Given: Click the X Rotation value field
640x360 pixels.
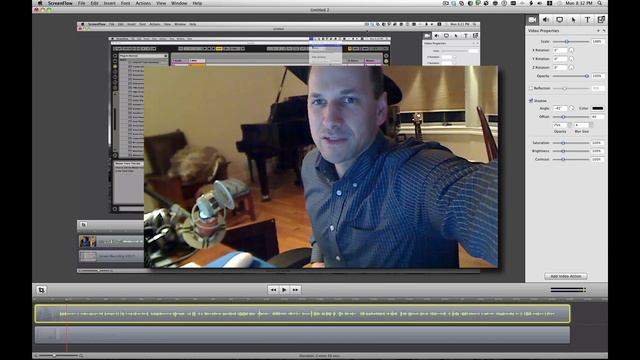Looking at the screenshot, I should pos(560,50).
